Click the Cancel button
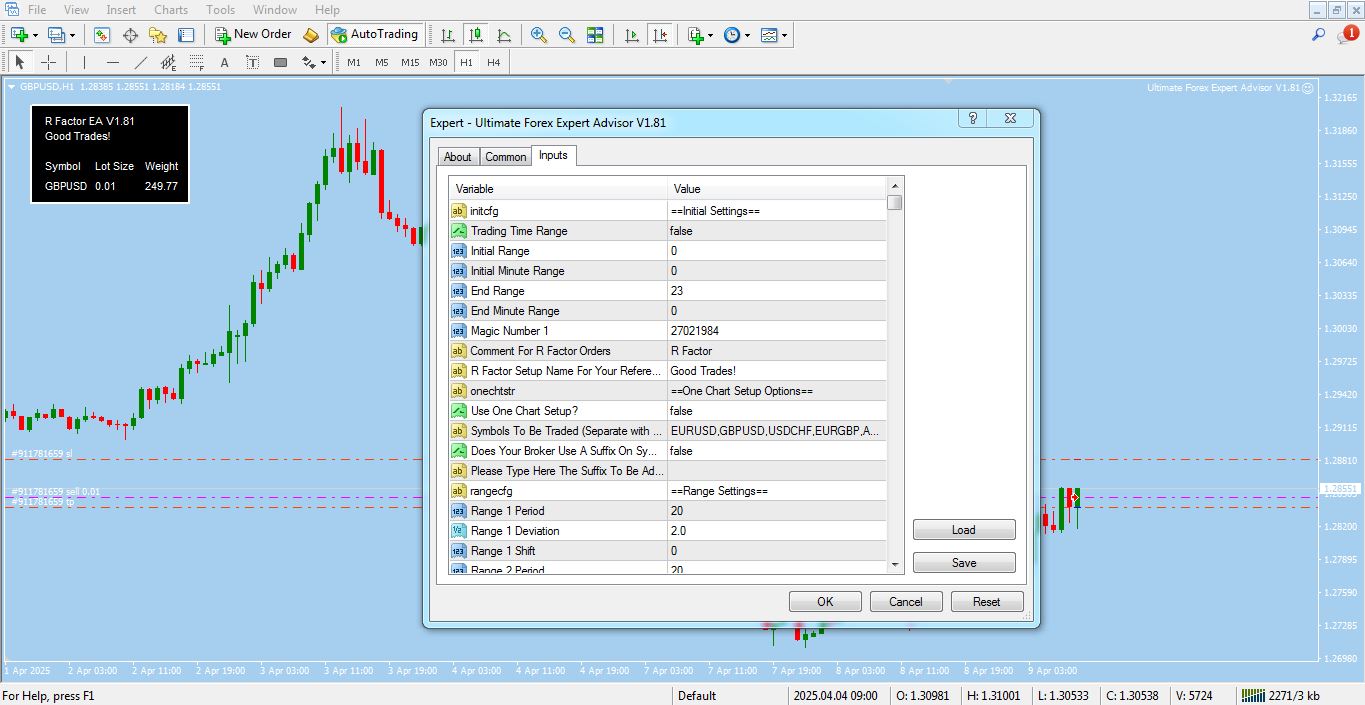 pos(906,602)
